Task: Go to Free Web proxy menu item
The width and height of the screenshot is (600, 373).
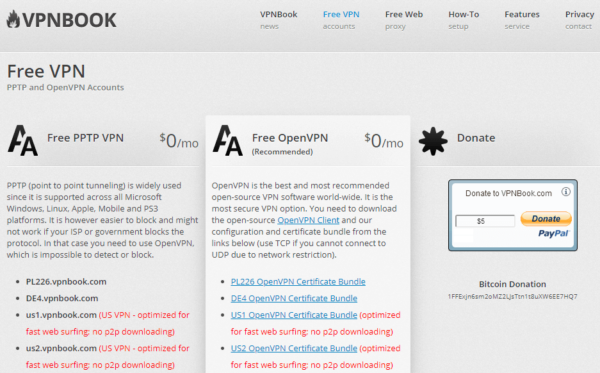Action: (404, 20)
